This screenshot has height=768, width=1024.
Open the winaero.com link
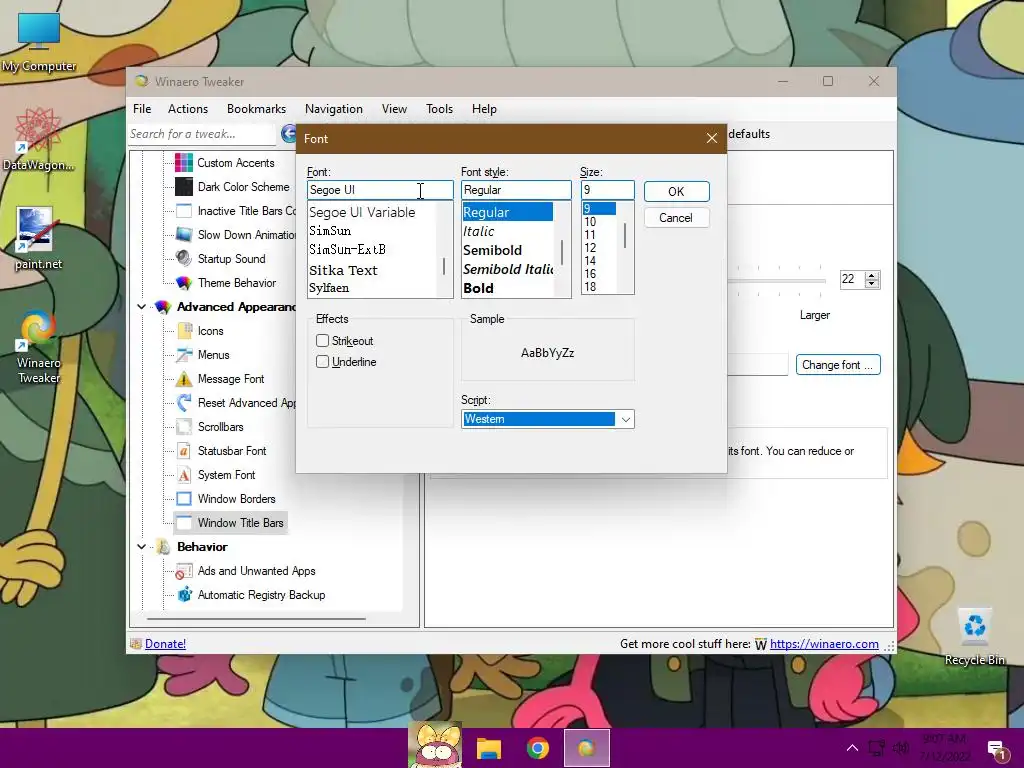(824, 644)
